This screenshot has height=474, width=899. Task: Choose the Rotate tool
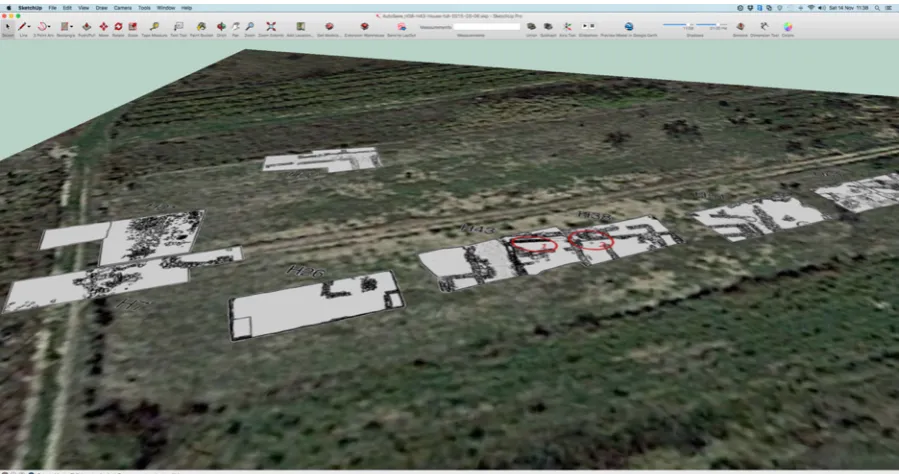point(118,26)
